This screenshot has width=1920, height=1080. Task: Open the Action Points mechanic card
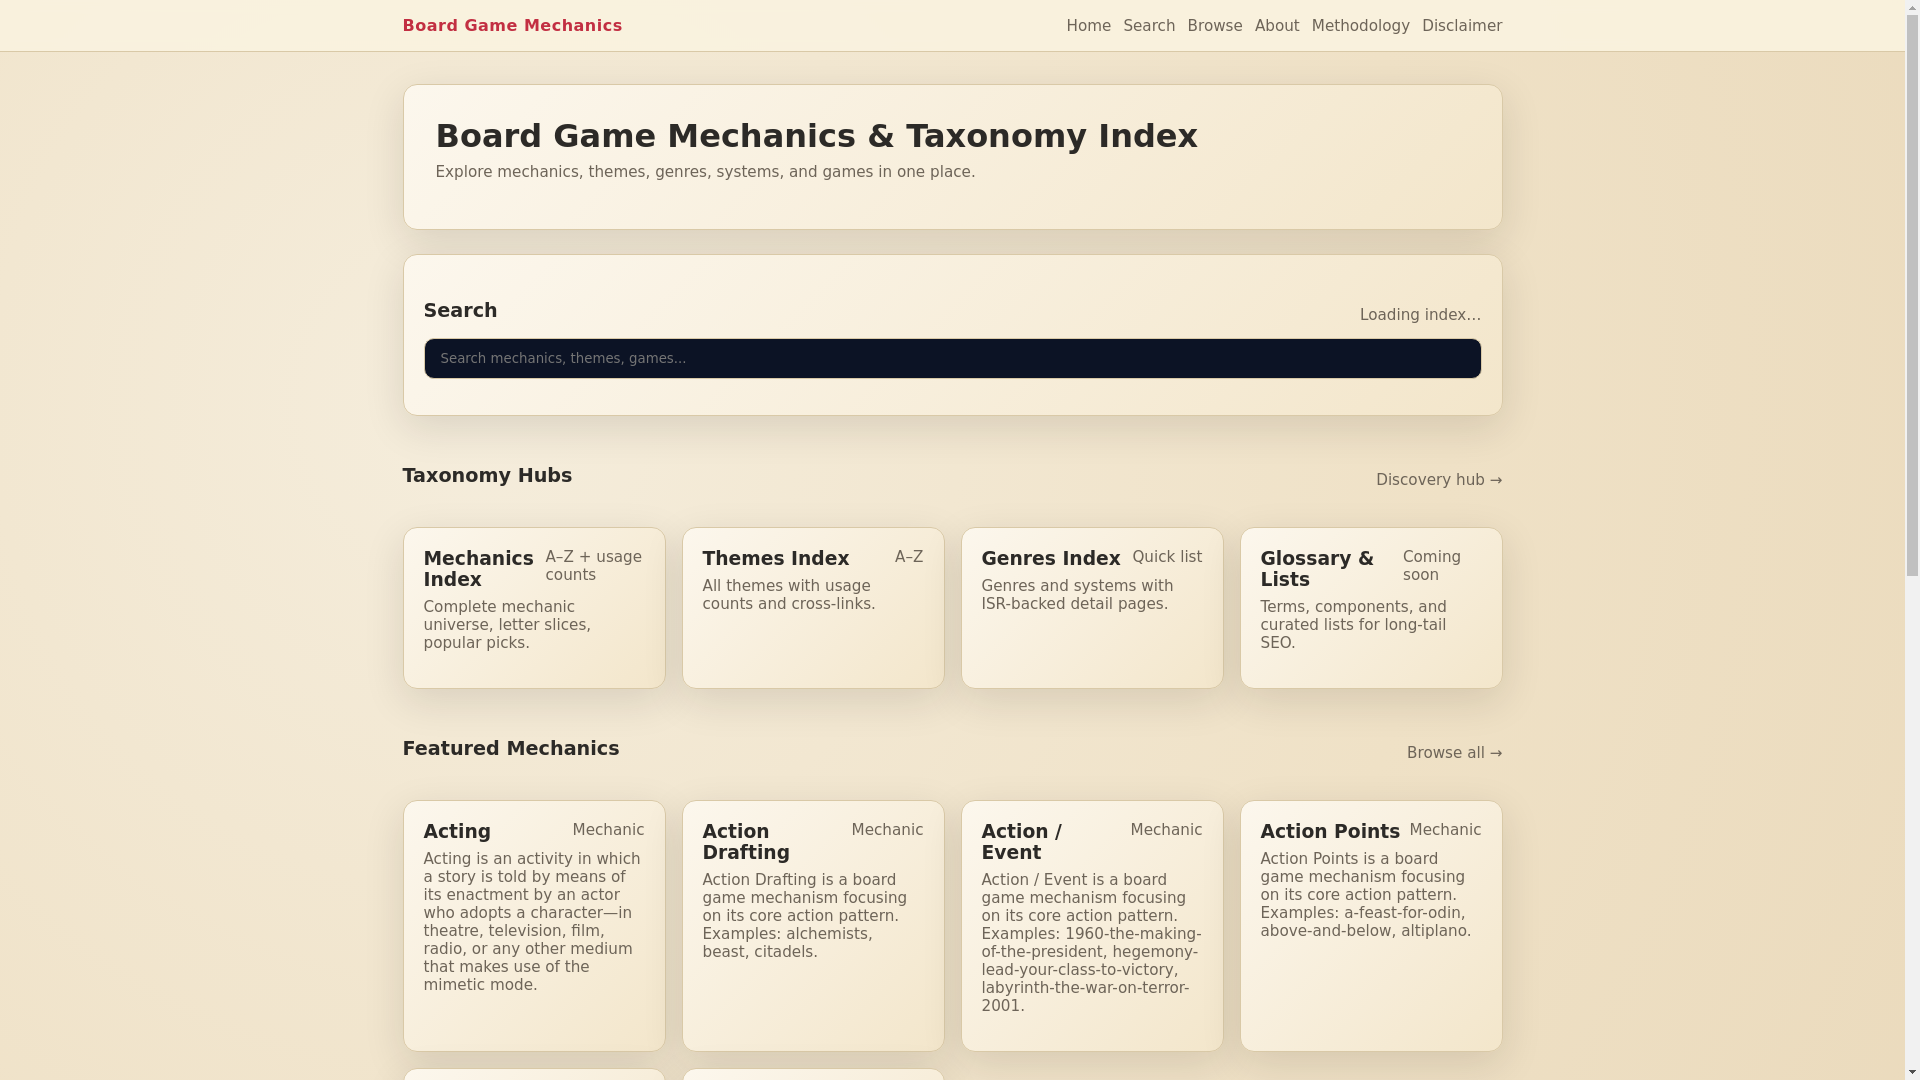[1371, 926]
